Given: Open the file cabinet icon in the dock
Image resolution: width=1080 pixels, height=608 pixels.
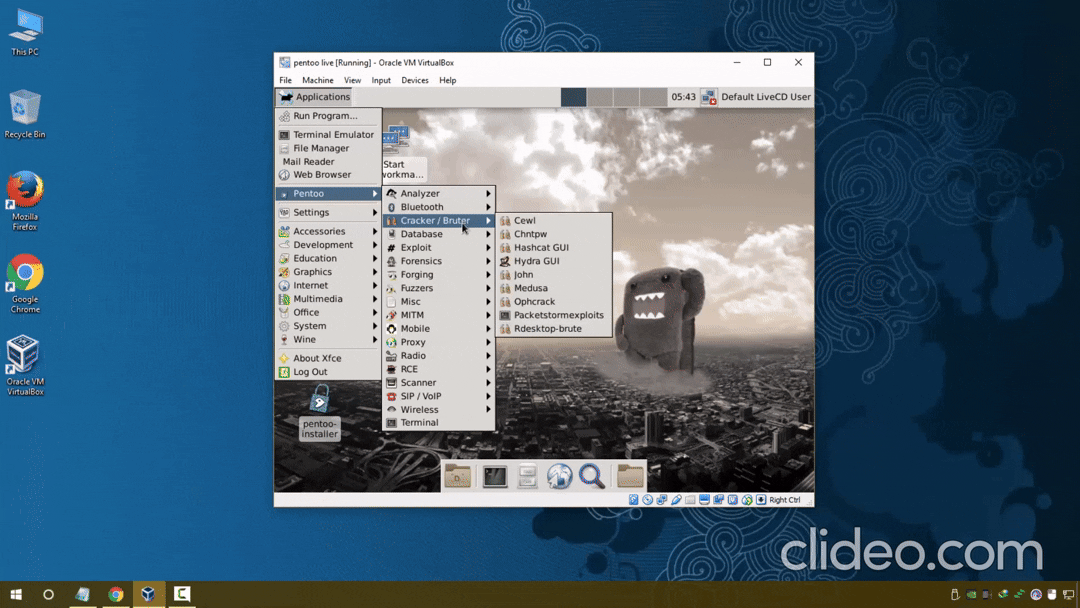Looking at the screenshot, I should pos(527,477).
